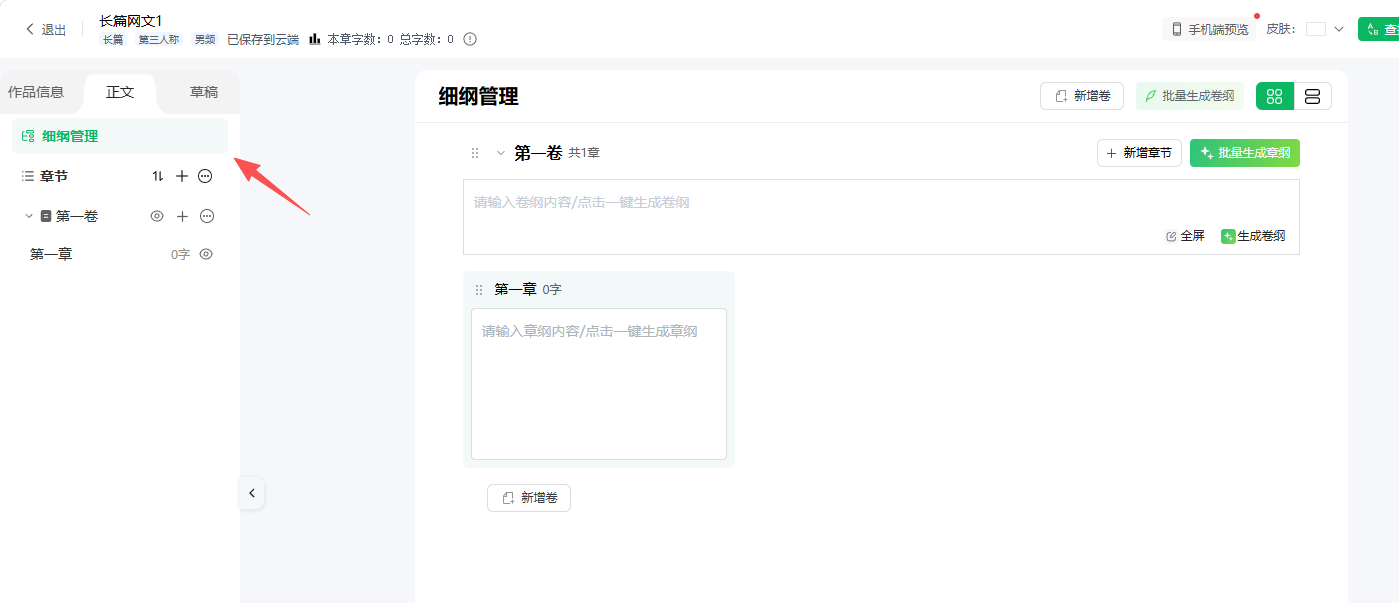Click the 退出 back arrow button
The image size is (1399, 603).
pos(45,30)
